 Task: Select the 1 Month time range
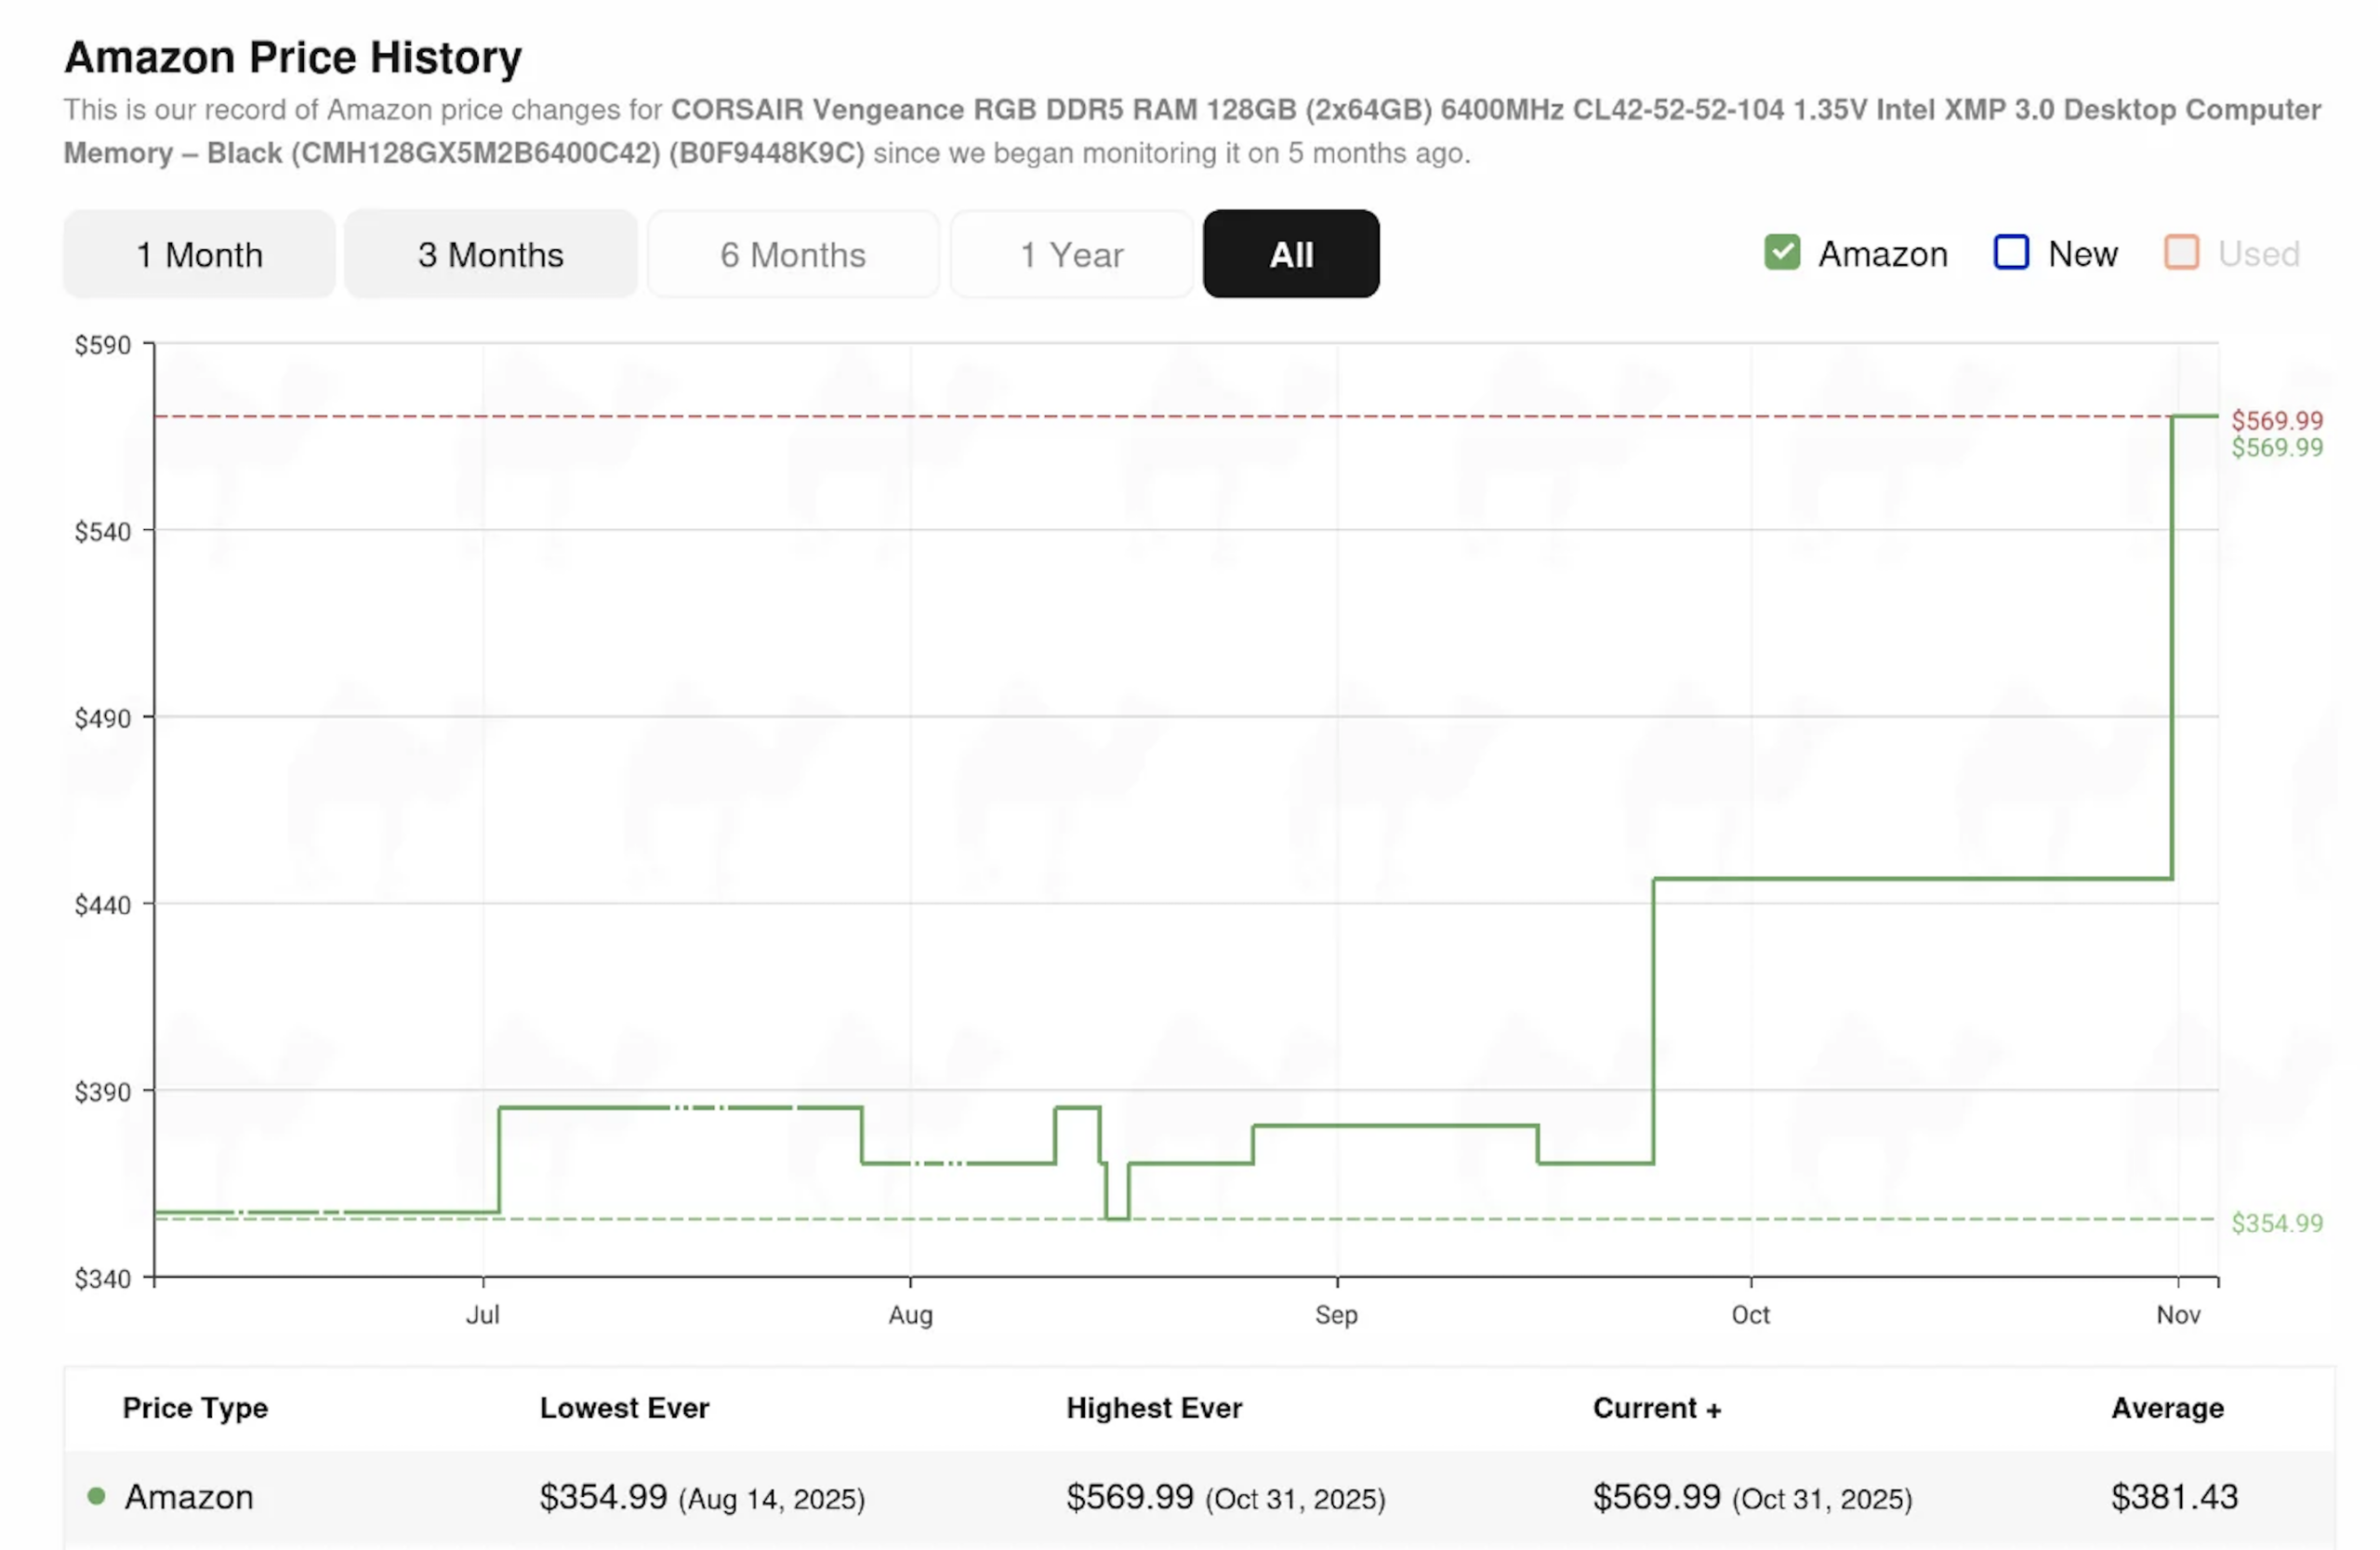(198, 254)
